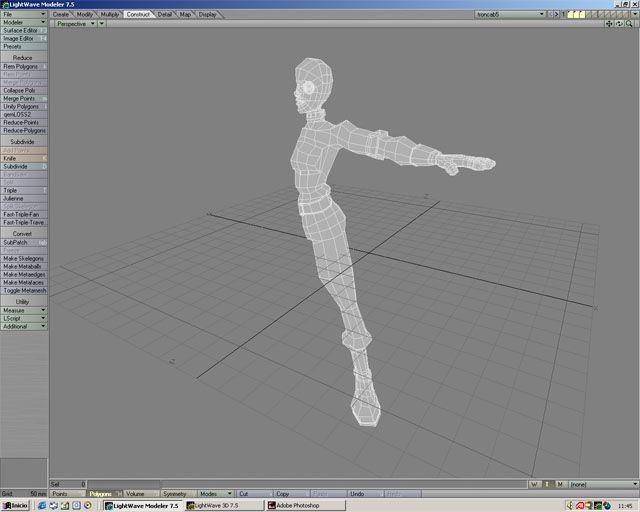Run the qemLOSS2 plugin

pyautogui.click(x=24, y=114)
